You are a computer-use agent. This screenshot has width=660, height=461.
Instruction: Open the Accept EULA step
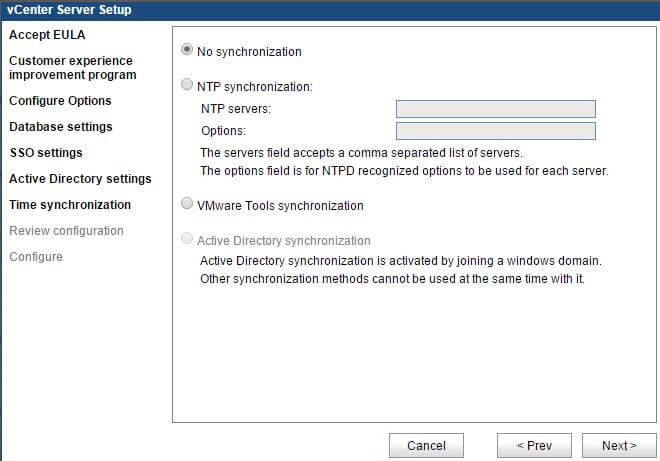(47, 35)
